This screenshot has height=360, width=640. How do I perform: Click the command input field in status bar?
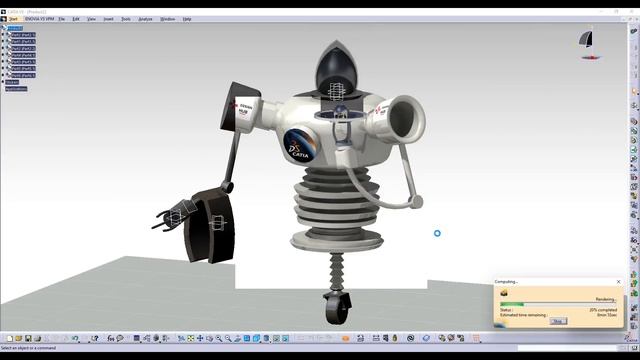pos(567,348)
